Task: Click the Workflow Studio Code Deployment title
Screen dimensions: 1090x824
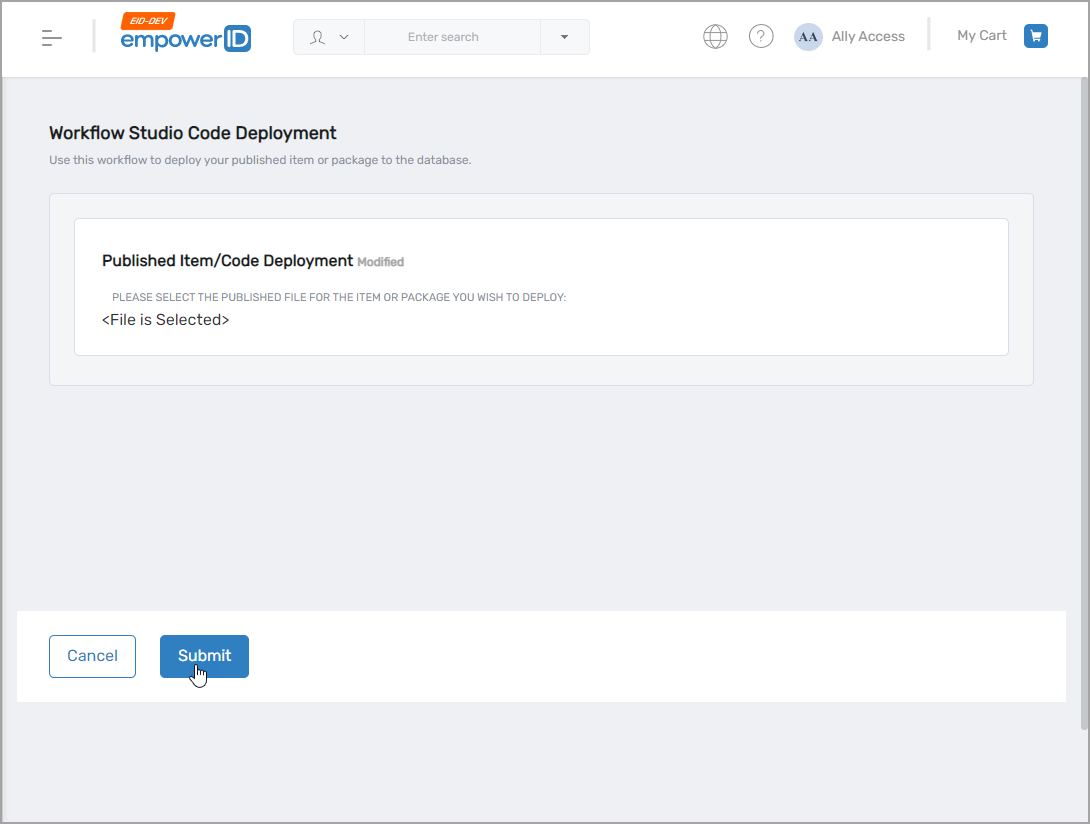Action: 193,132
